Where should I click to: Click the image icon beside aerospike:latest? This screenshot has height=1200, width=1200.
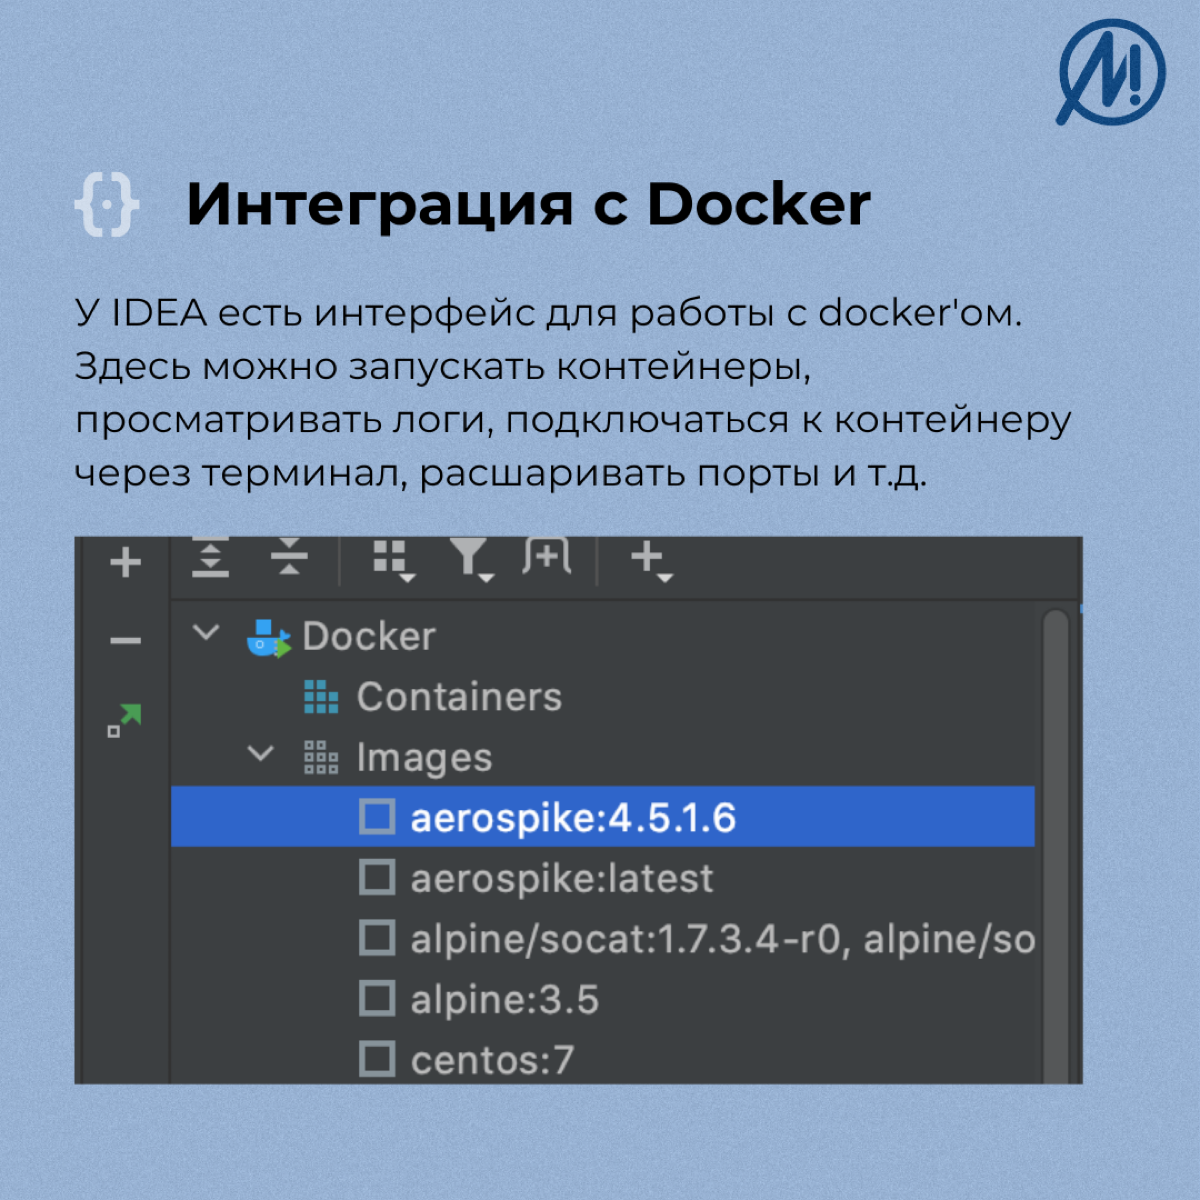tap(377, 878)
